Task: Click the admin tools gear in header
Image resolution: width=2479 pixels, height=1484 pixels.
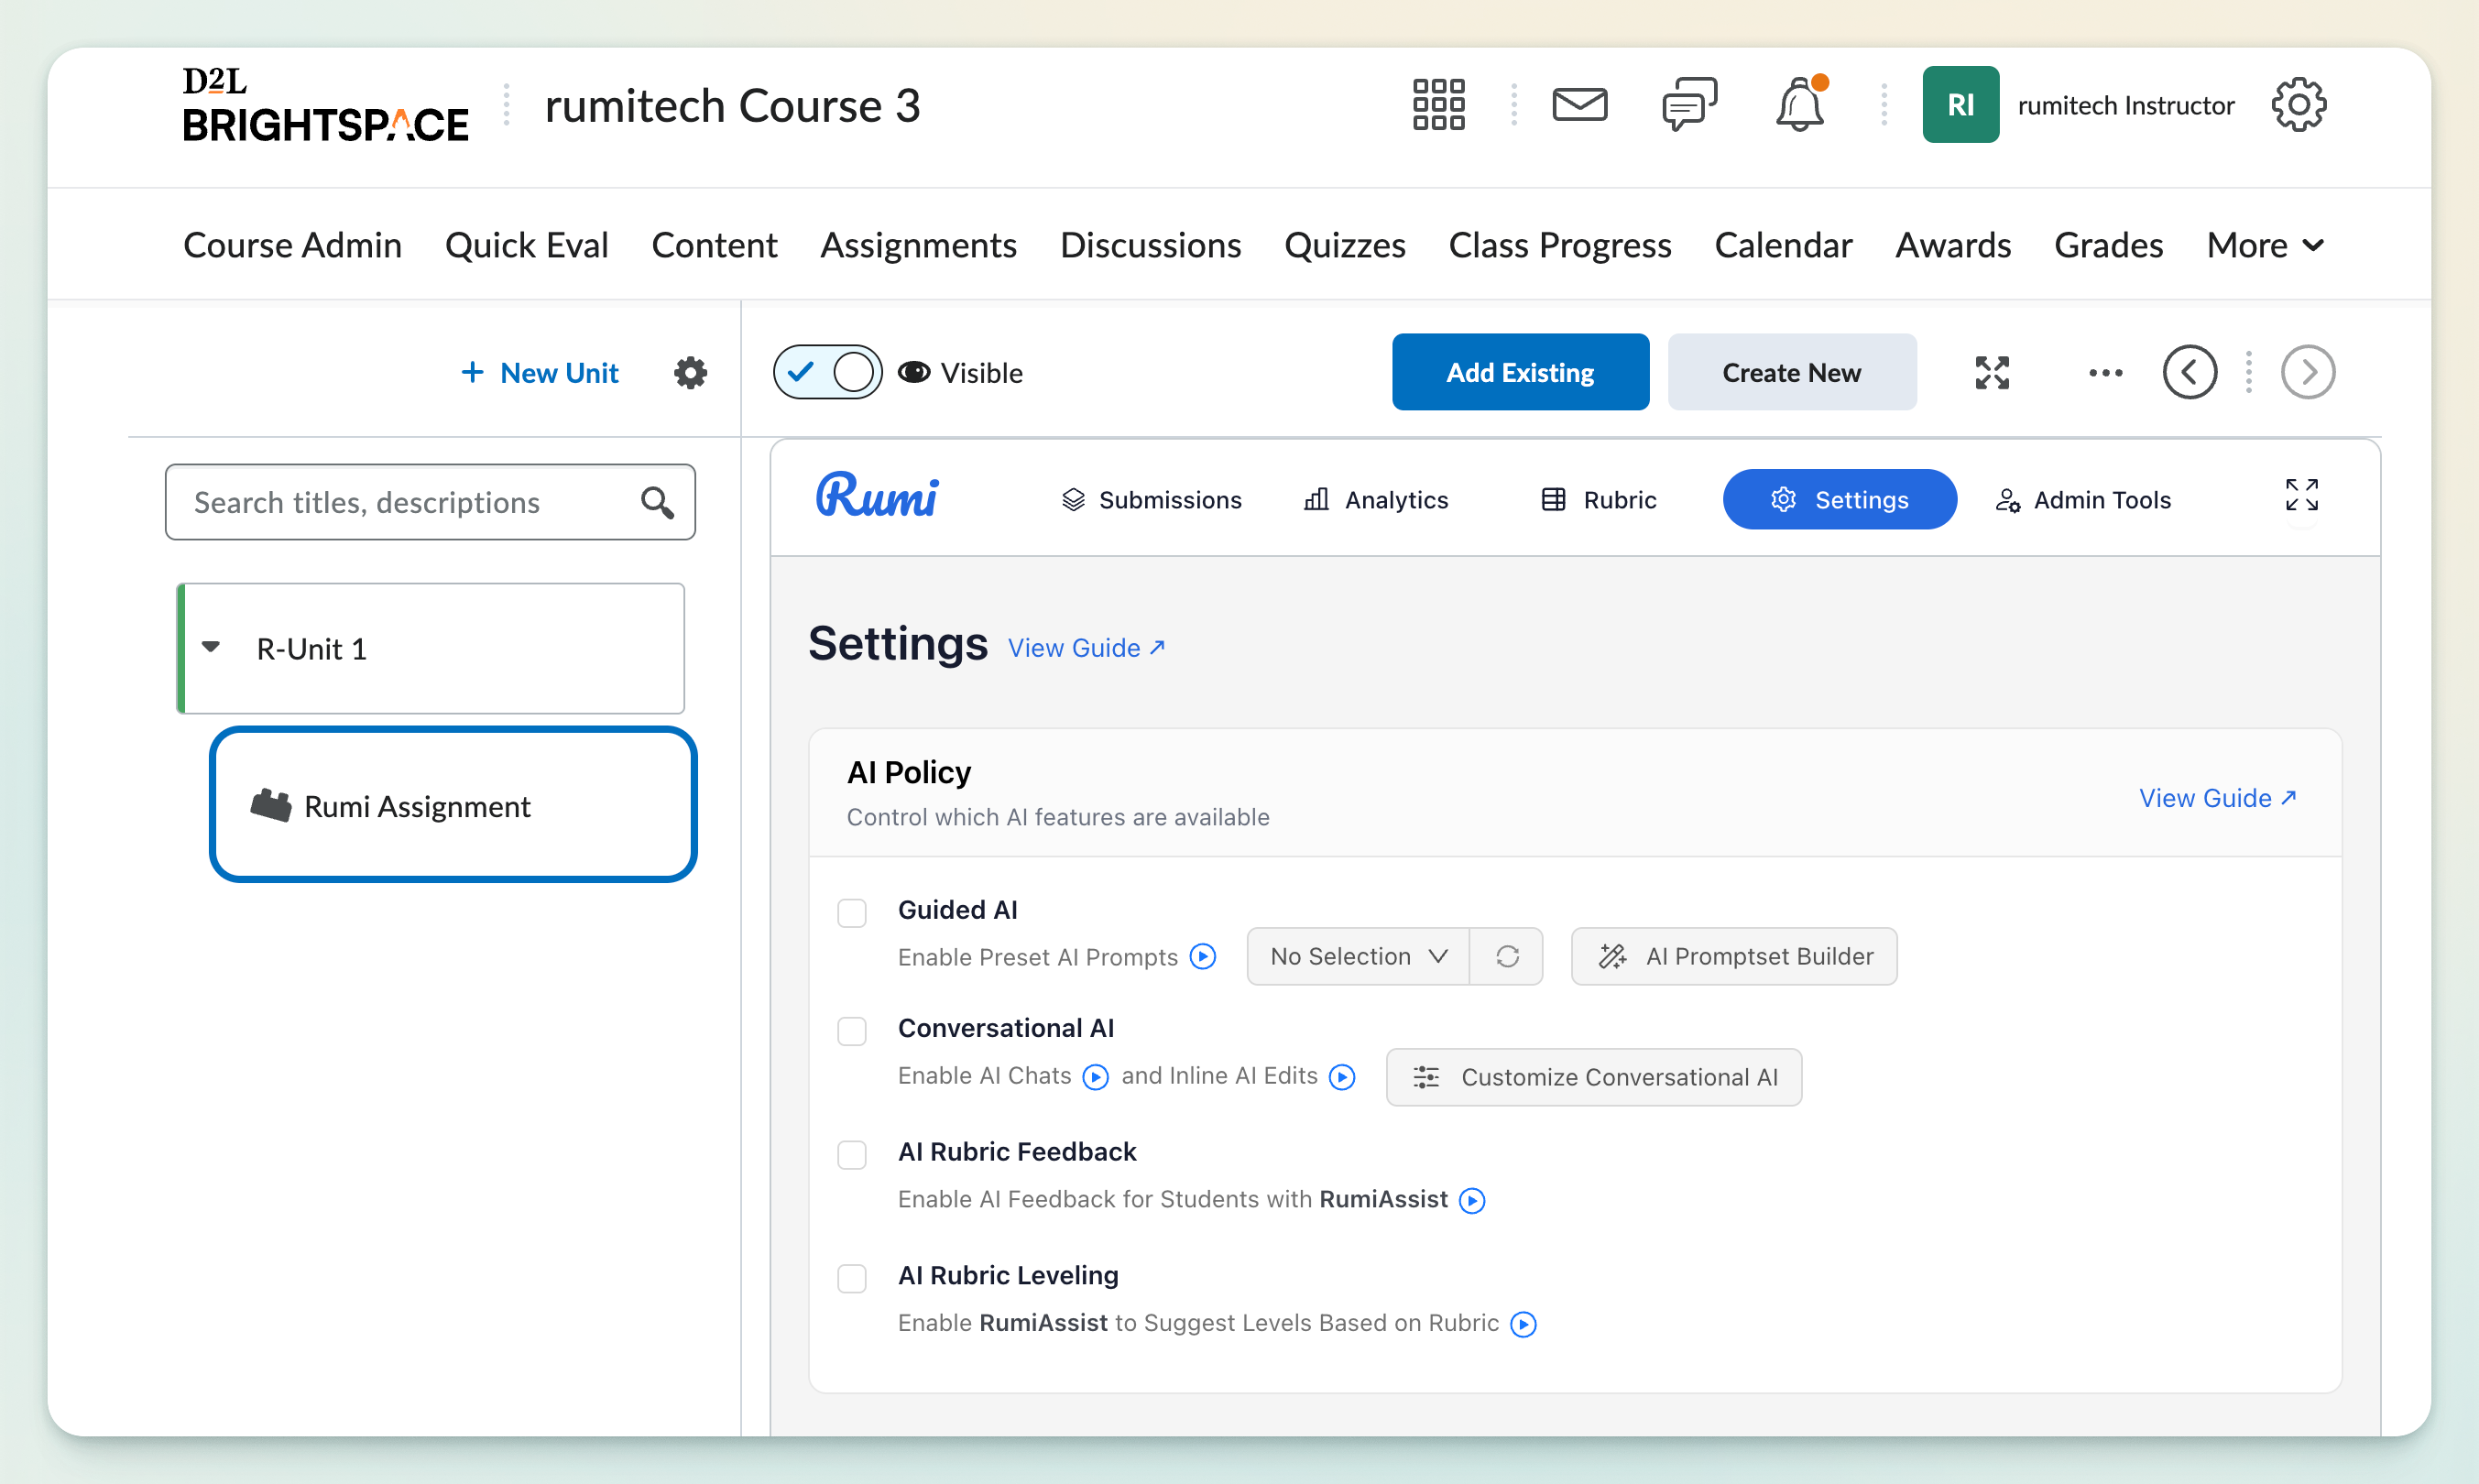Action: [2298, 105]
